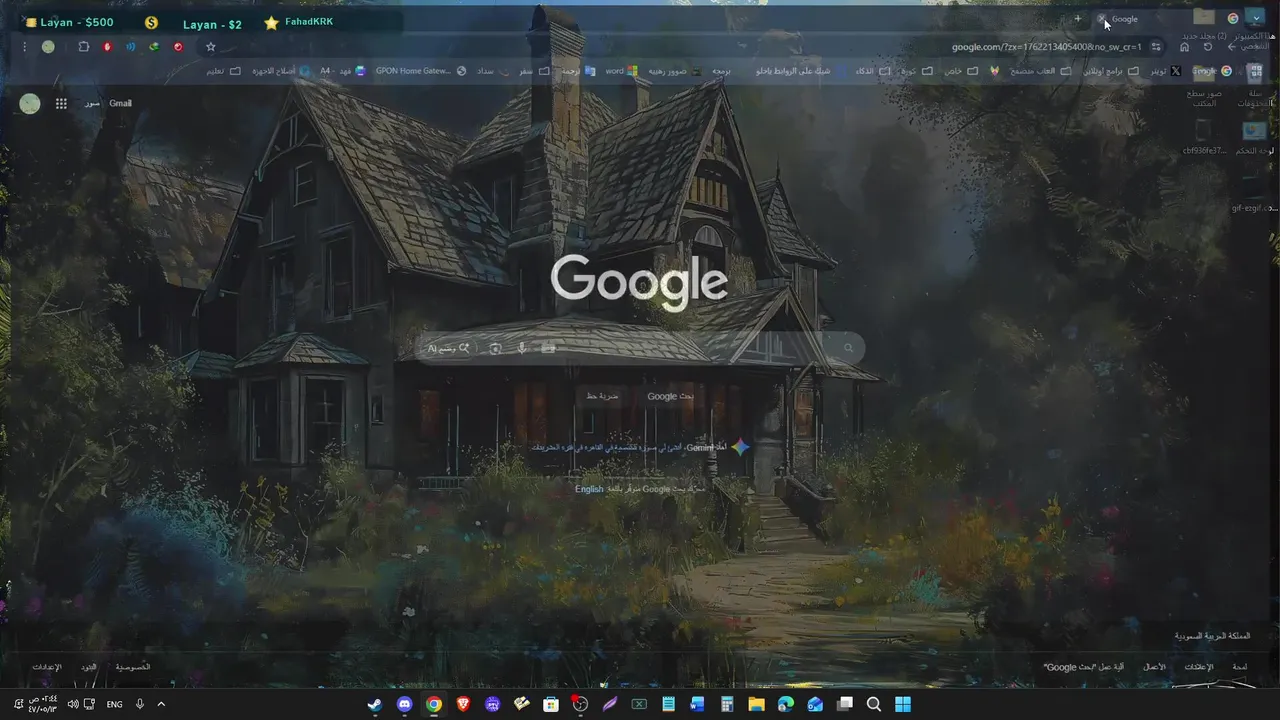Click the Chrome profile avatar in toolbar

(x=48, y=47)
